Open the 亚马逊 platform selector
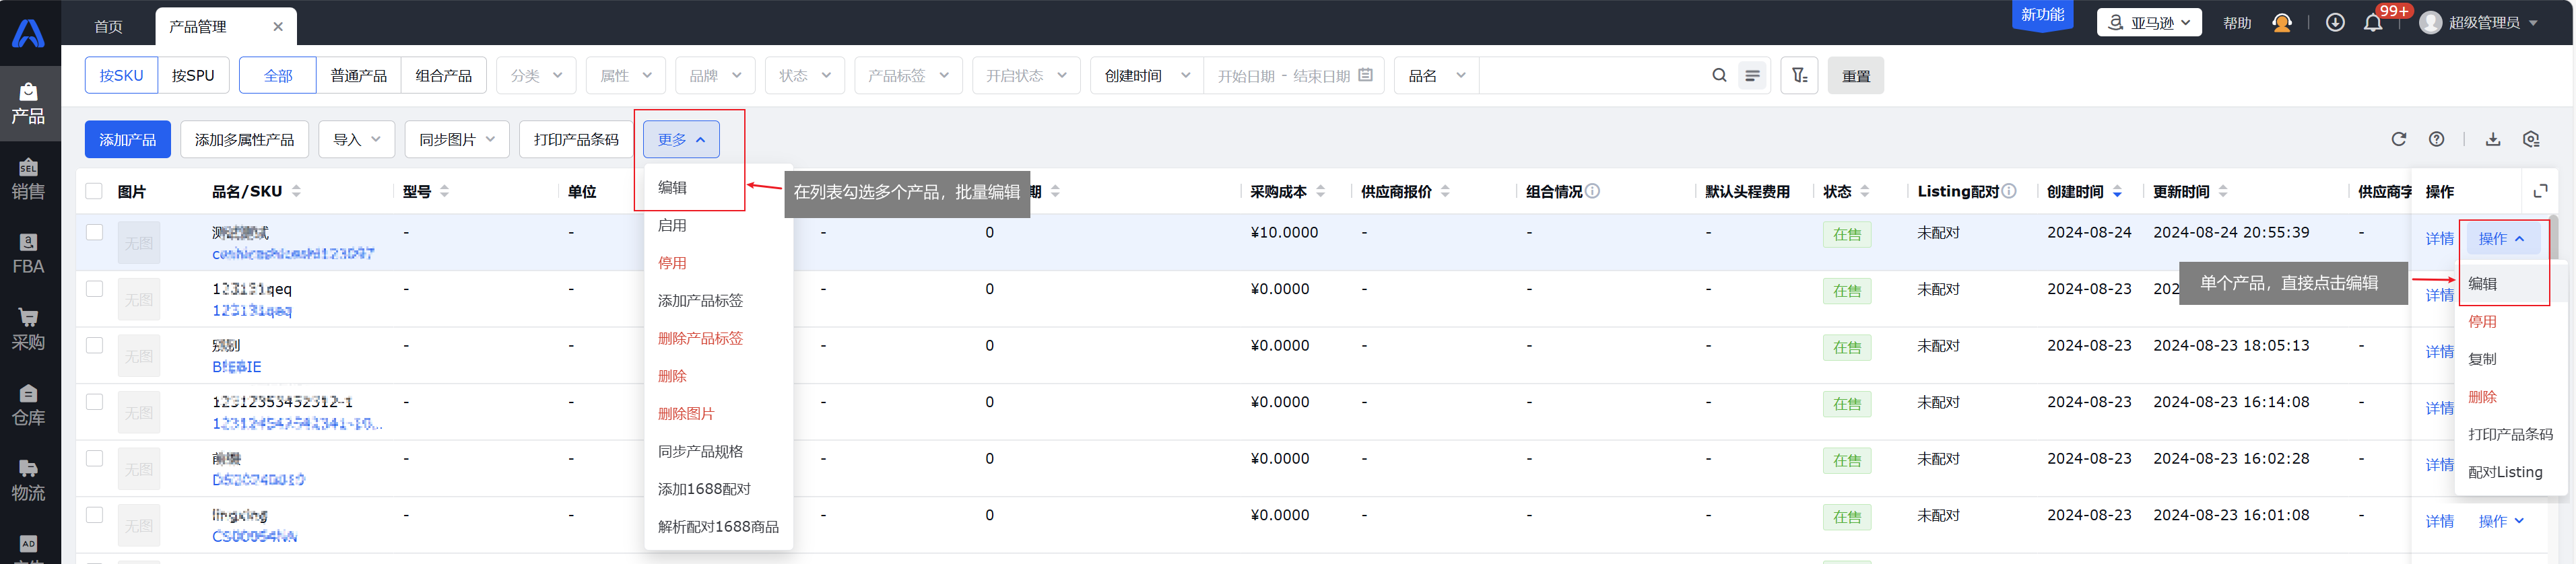 tap(2149, 22)
